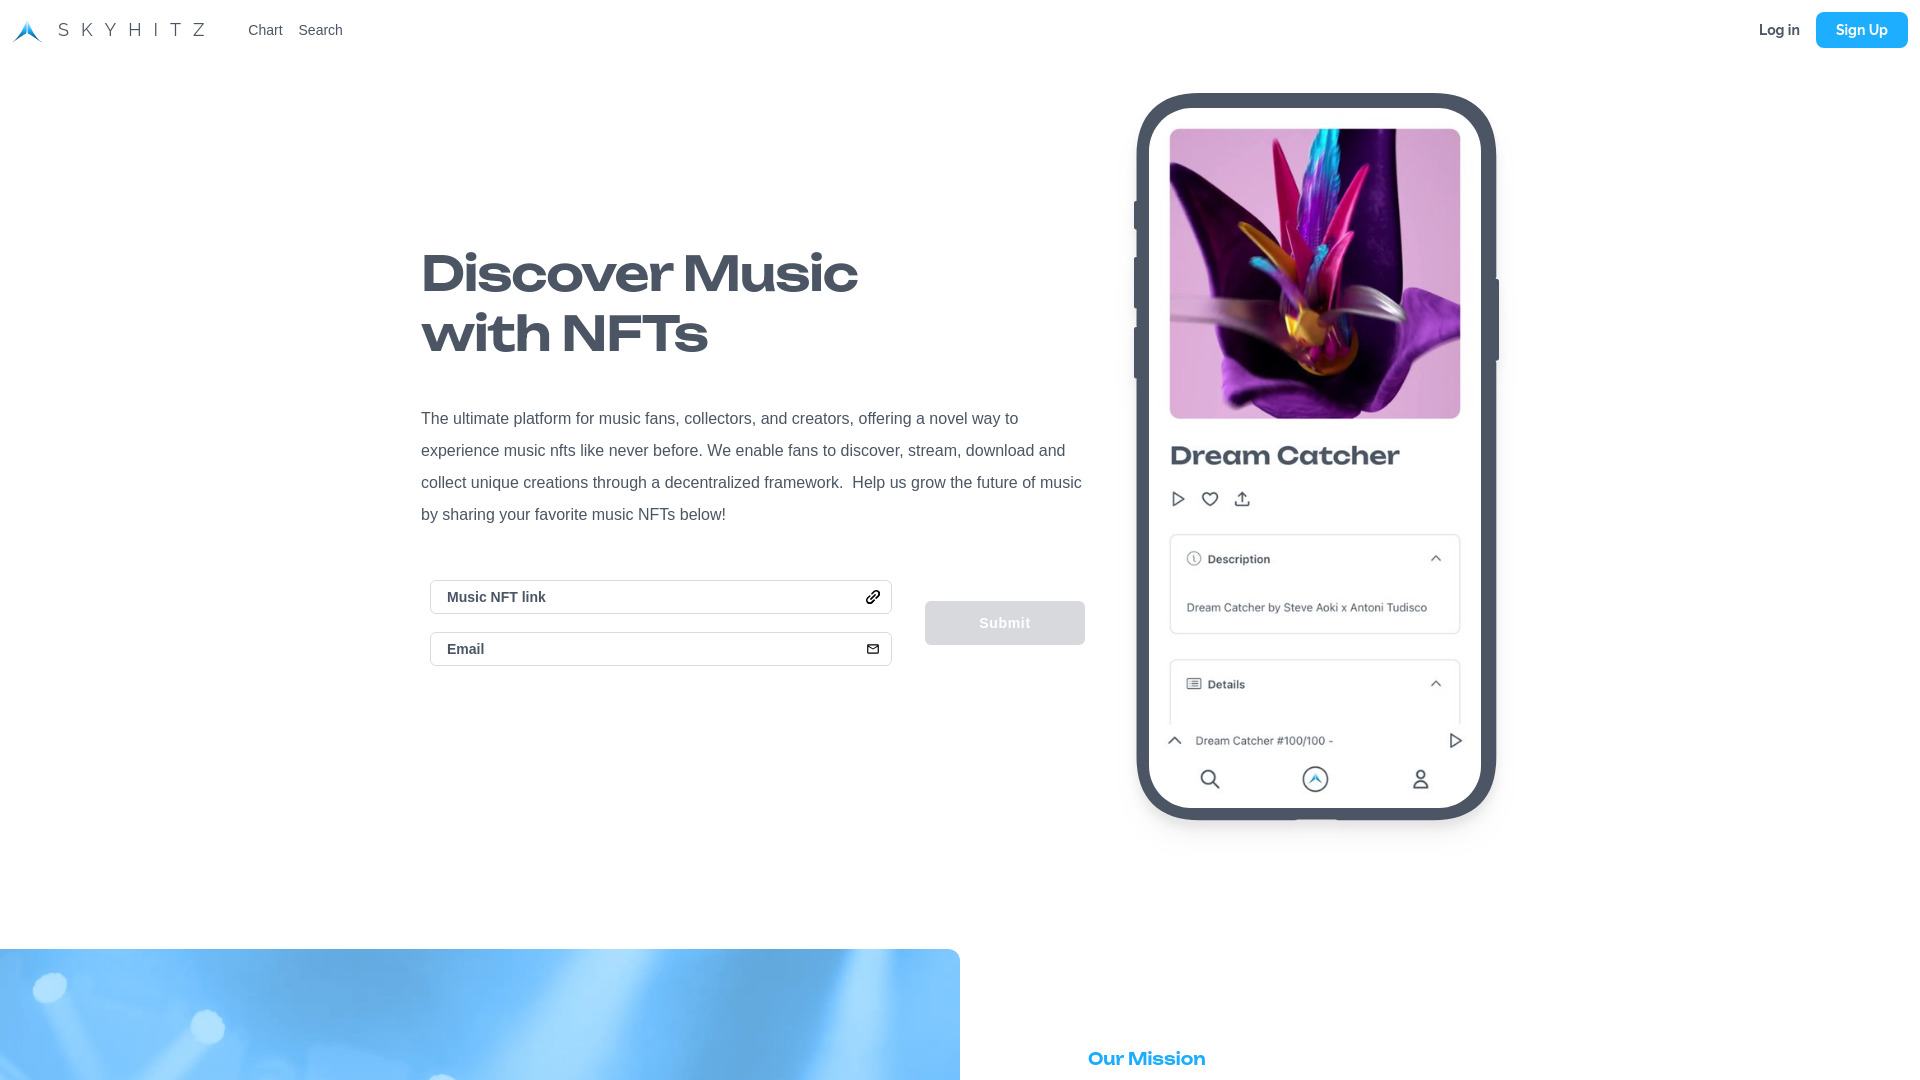
Task: Click the profile icon in bottom navigation
Action: point(1420,778)
